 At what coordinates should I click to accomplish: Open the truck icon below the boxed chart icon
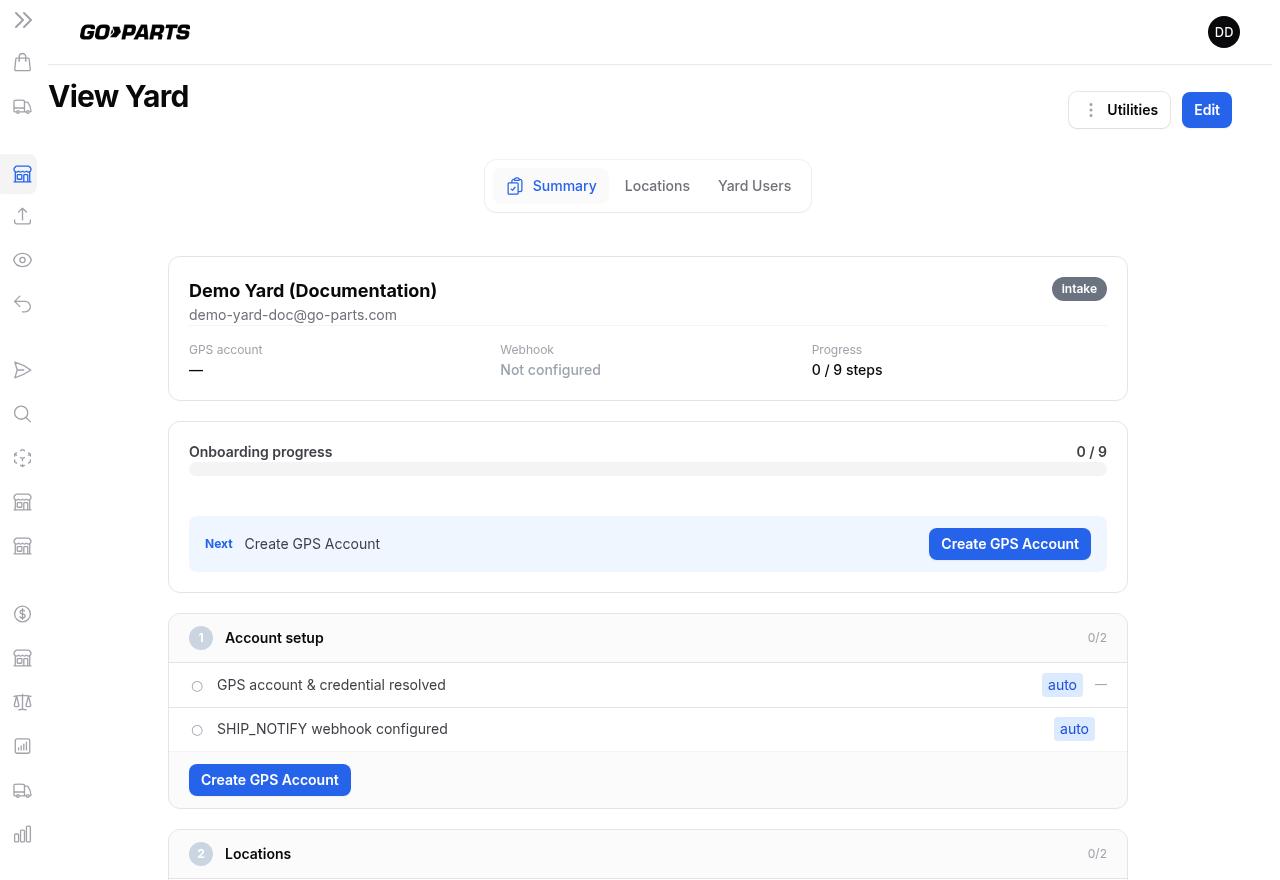click(x=22, y=791)
